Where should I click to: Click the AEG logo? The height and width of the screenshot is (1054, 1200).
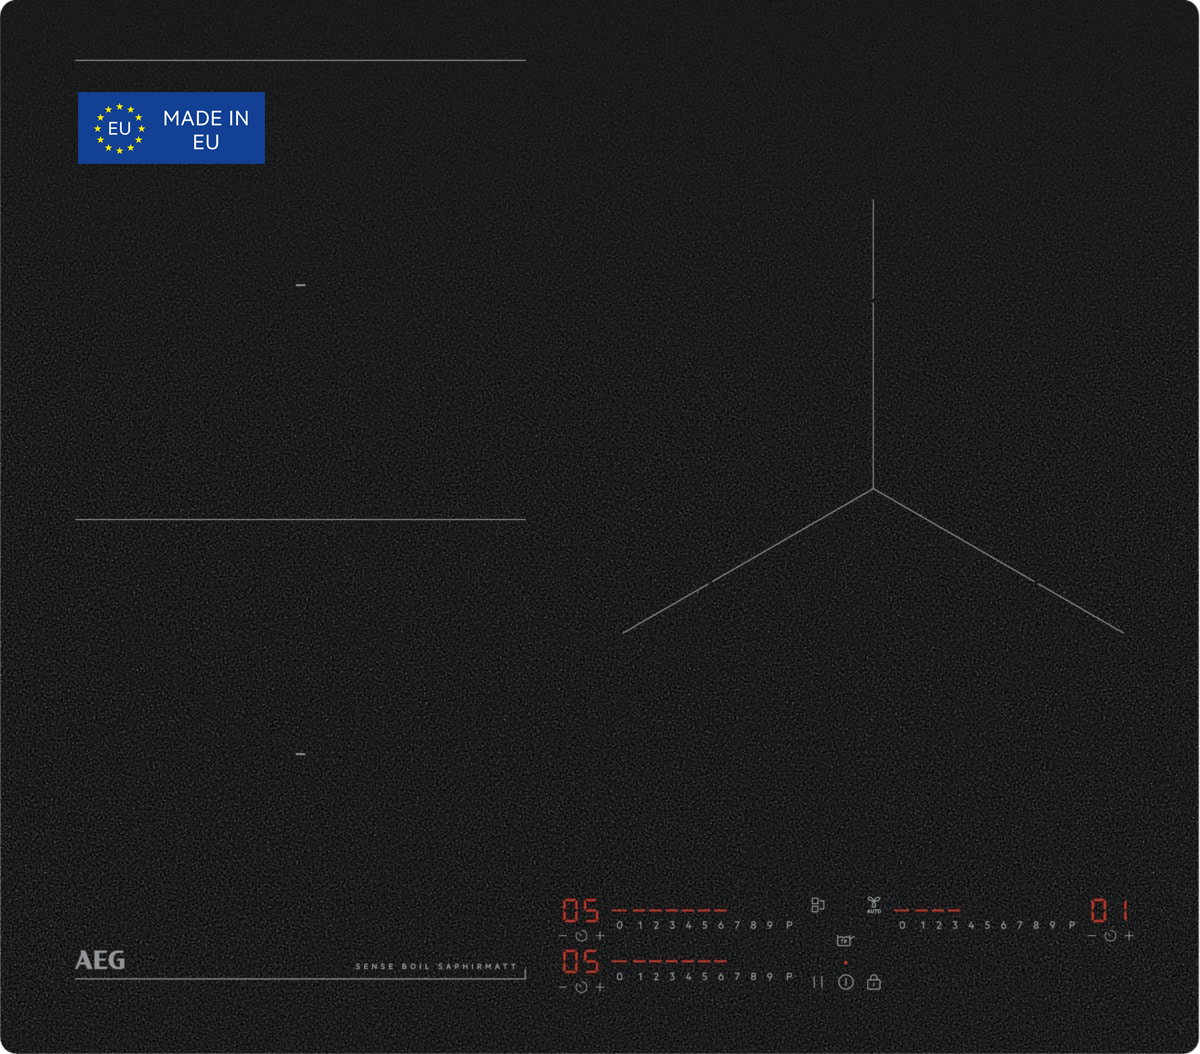click(x=100, y=960)
